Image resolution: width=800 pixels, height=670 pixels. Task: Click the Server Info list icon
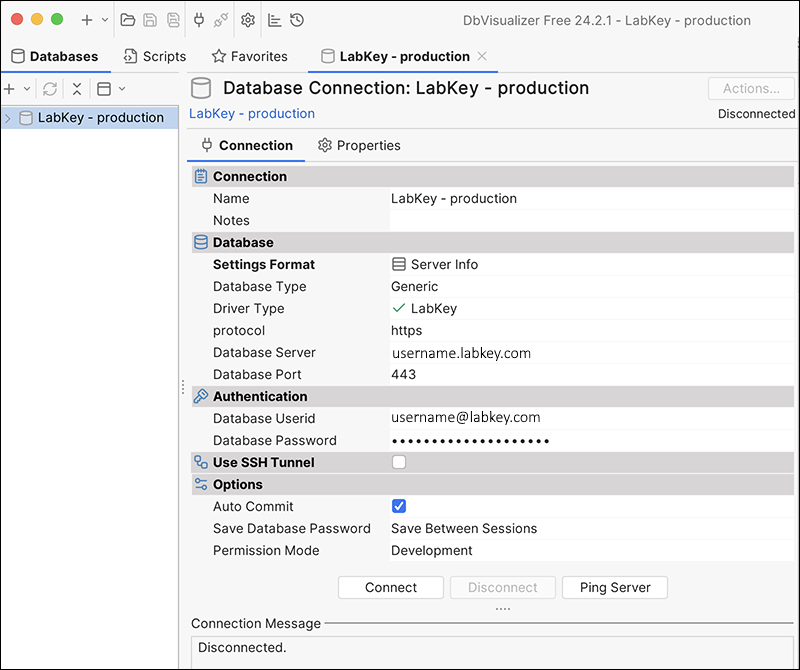click(x=399, y=264)
